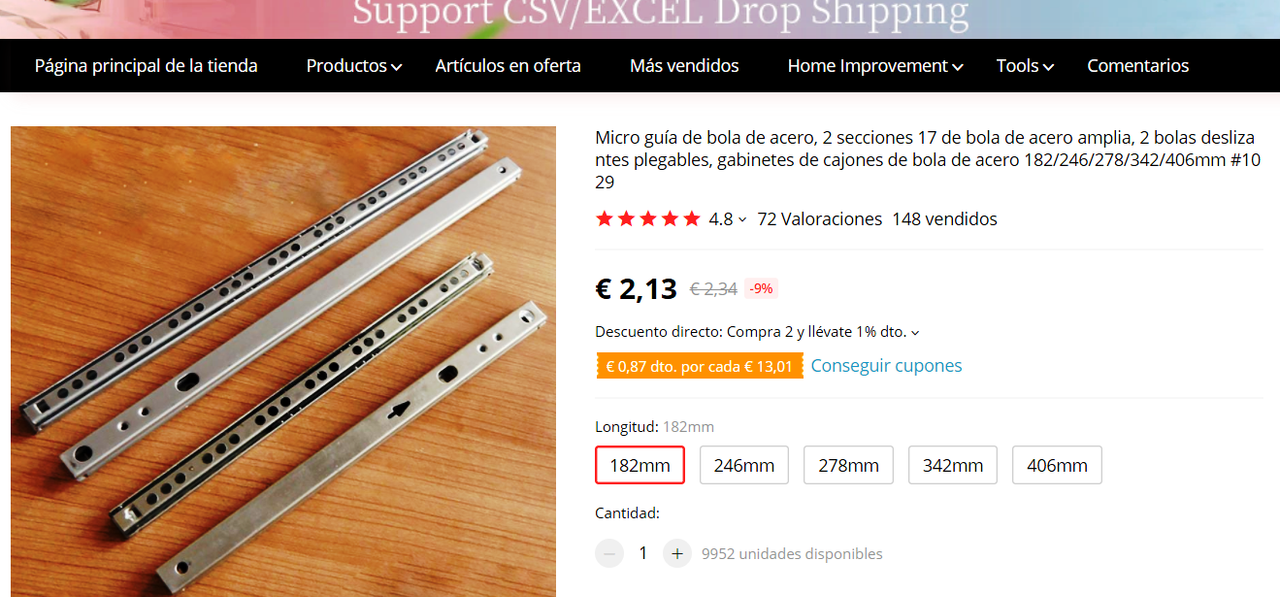
Task: Go to Página principal de la tienda
Action: click(x=146, y=66)
